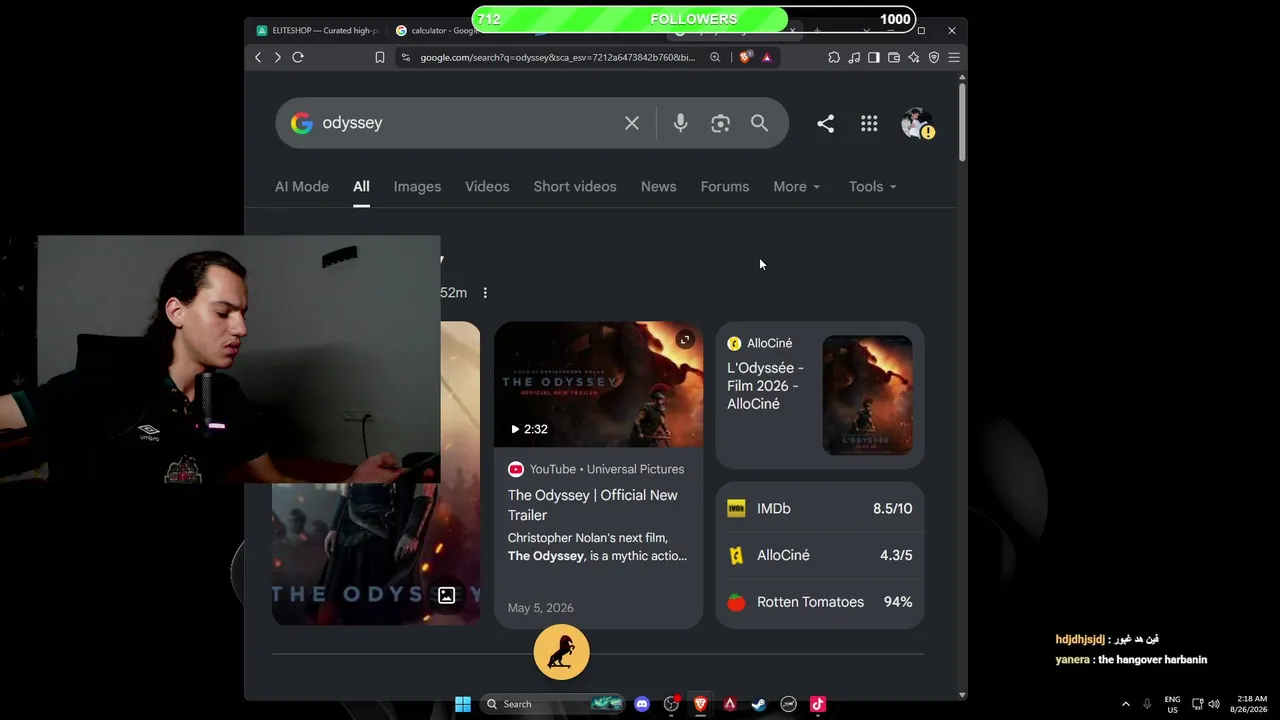The image size is (1280, 720).
Task: Open the Brave hamburger main menu
Action: pyautogui.click(x=954, y=58)
